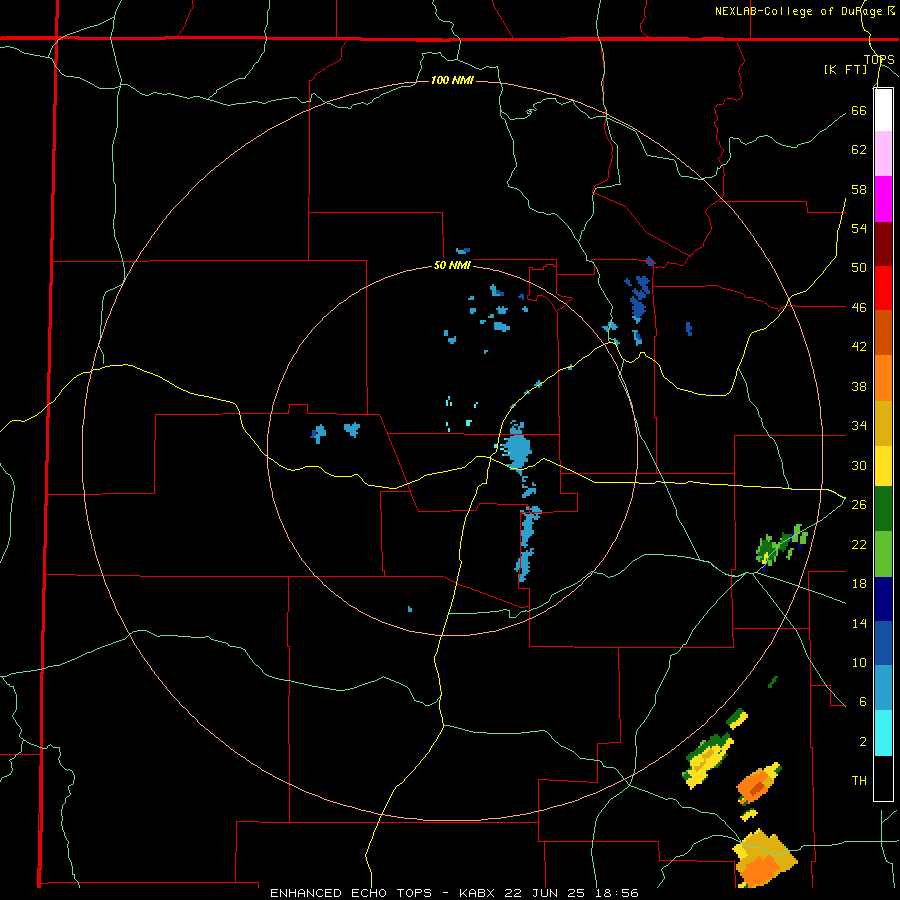
Task: Click the dark green legend swatch
Action: coord(883,509)
